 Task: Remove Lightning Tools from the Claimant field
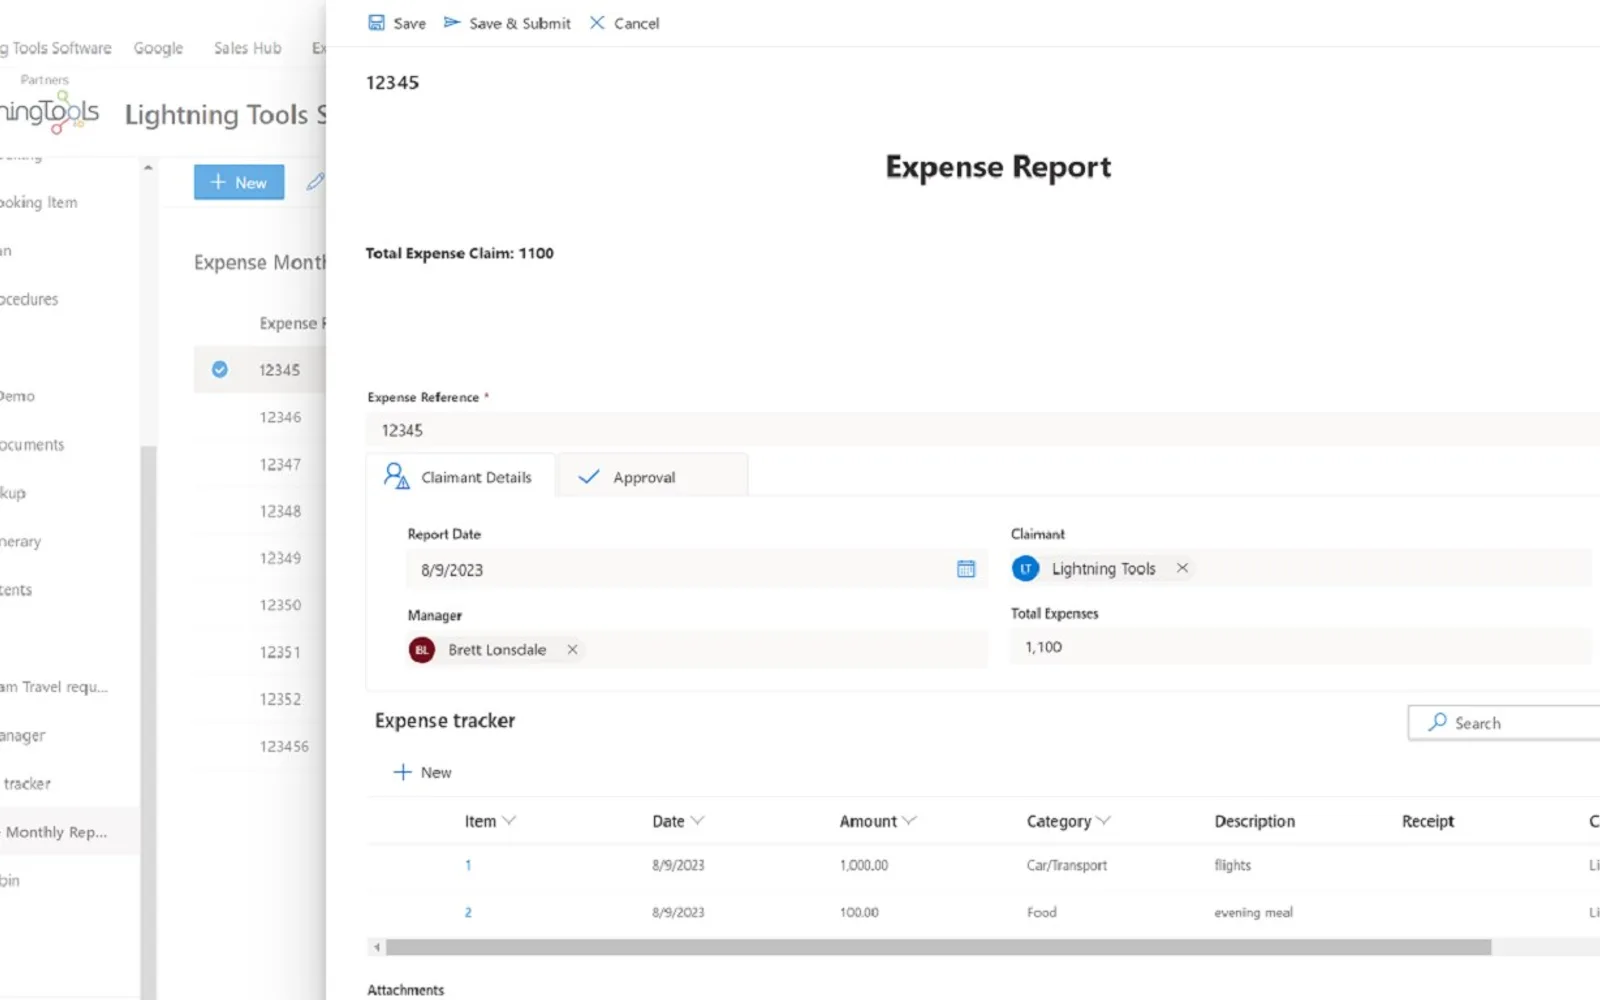(x=1182, y=568)
